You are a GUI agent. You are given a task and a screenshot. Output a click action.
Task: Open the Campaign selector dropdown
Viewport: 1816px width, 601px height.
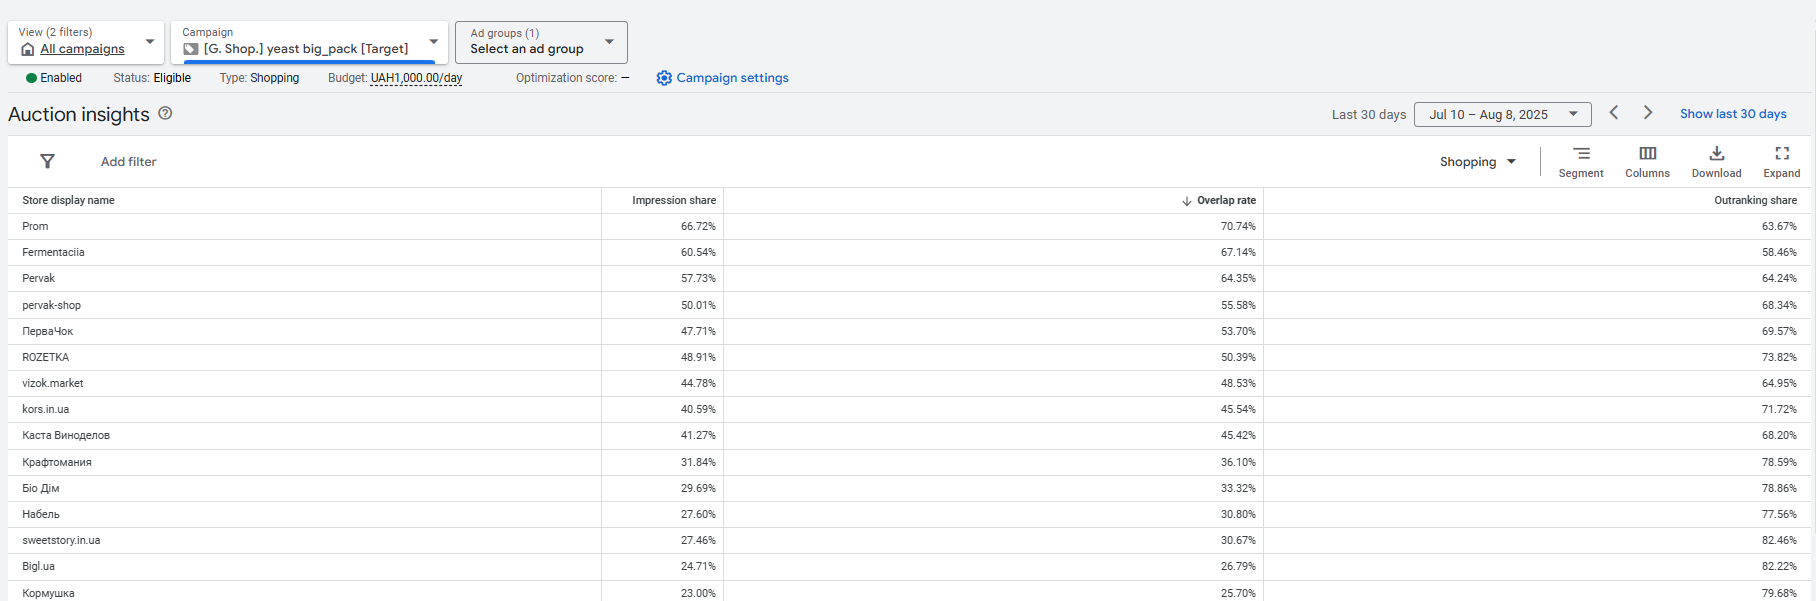pos(309,42)
